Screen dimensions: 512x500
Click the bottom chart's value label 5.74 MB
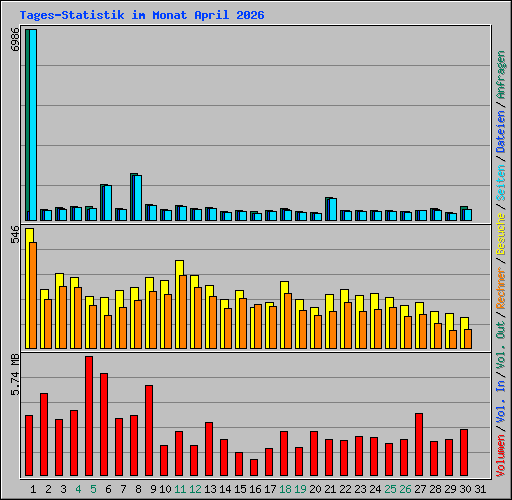click(15, 375)
